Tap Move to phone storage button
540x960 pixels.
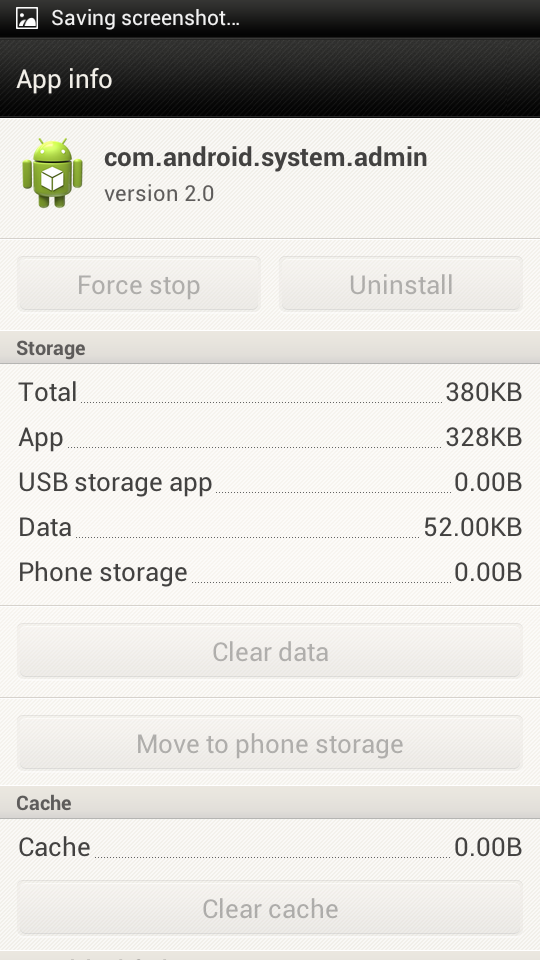(x=270, y=743)
